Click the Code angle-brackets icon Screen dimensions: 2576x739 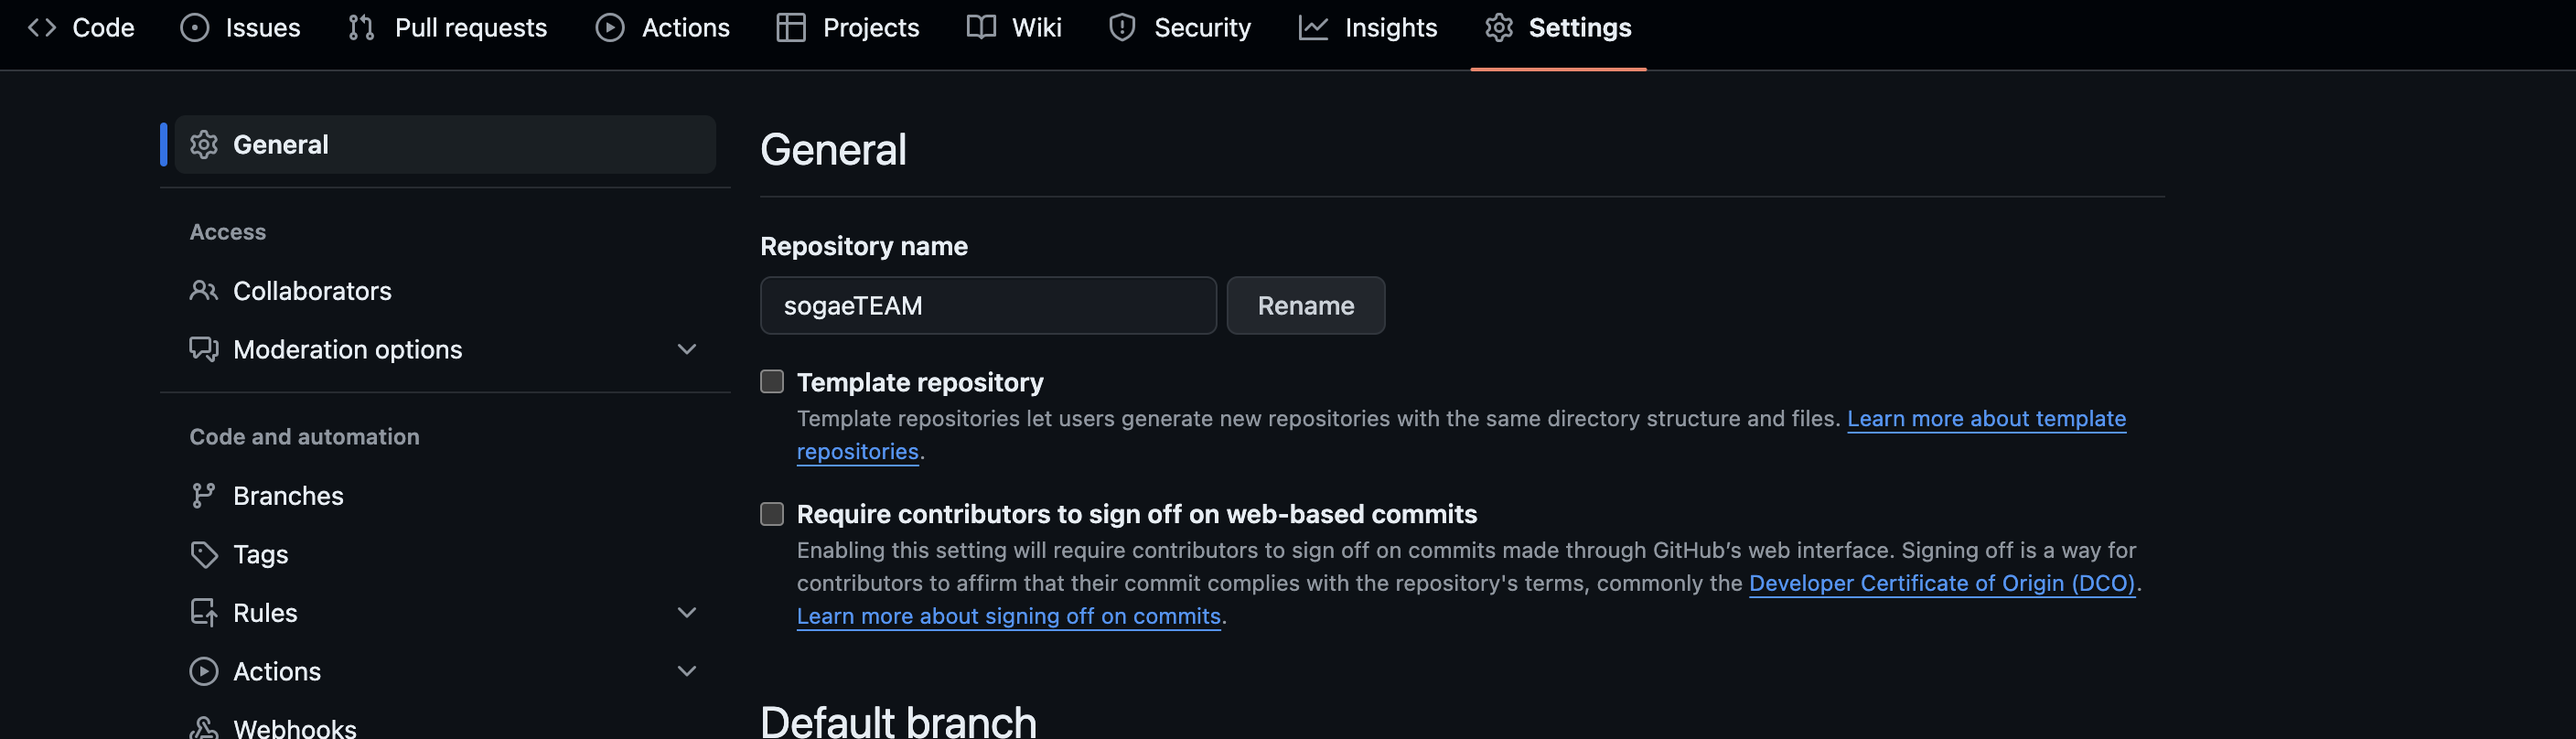point(42,27)
